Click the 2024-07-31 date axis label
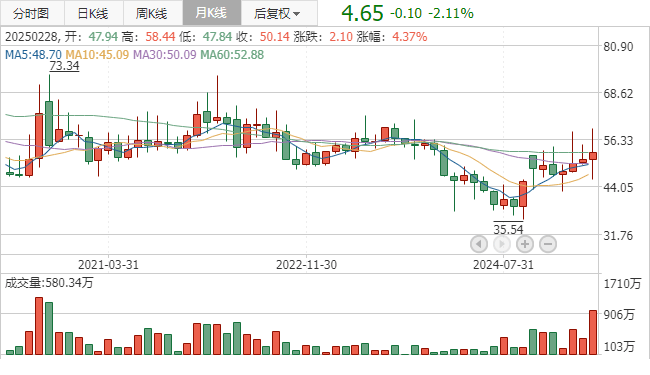The image size is (650, 375). [x=503, y=264]
